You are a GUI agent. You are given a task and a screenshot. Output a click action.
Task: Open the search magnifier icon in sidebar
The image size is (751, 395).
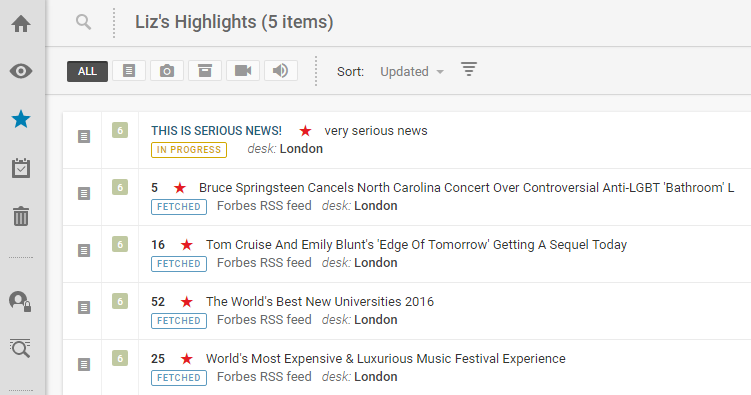(20, 348)
